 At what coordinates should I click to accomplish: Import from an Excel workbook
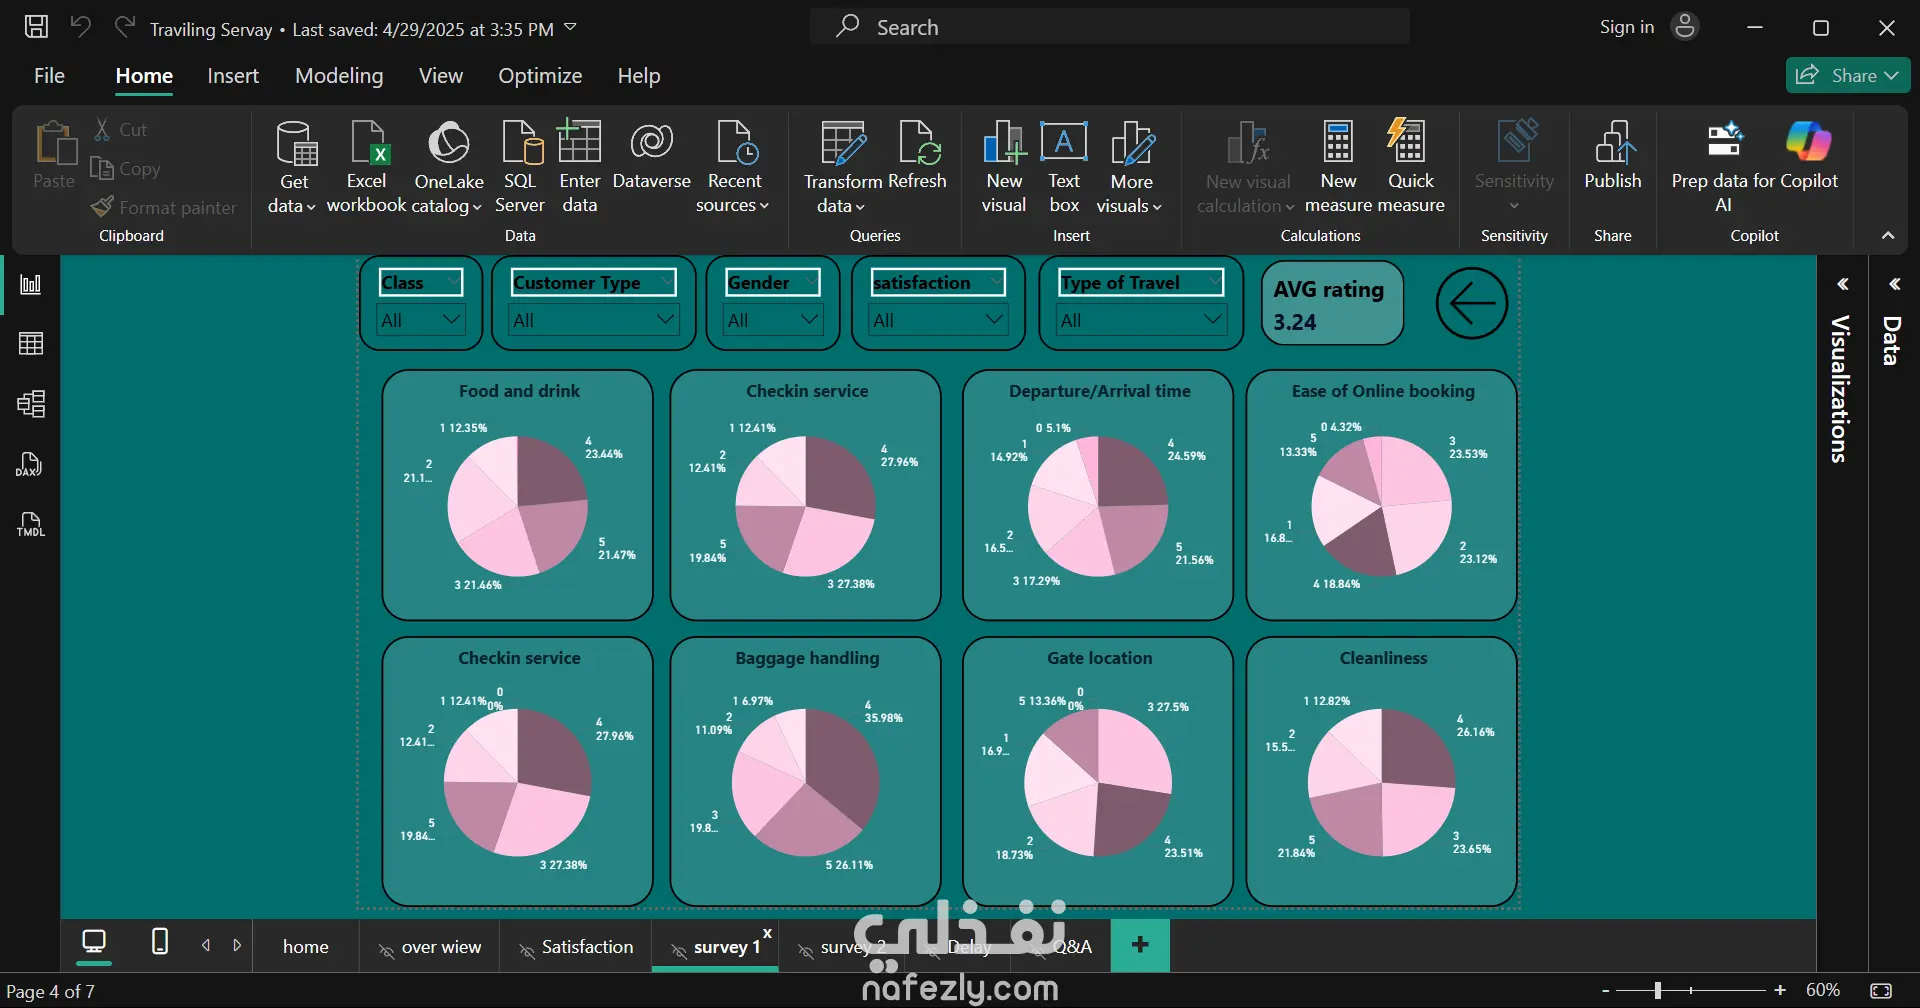[x=366, y=166]
